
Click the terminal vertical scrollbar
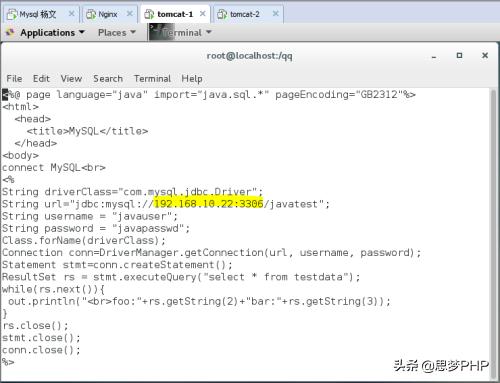494,233
